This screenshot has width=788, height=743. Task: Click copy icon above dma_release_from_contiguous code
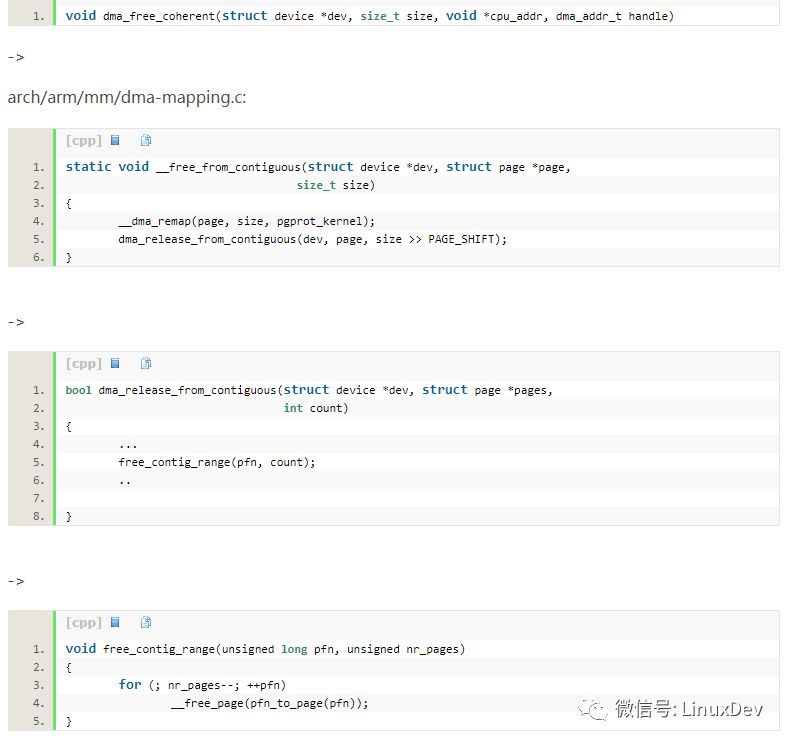146,364
